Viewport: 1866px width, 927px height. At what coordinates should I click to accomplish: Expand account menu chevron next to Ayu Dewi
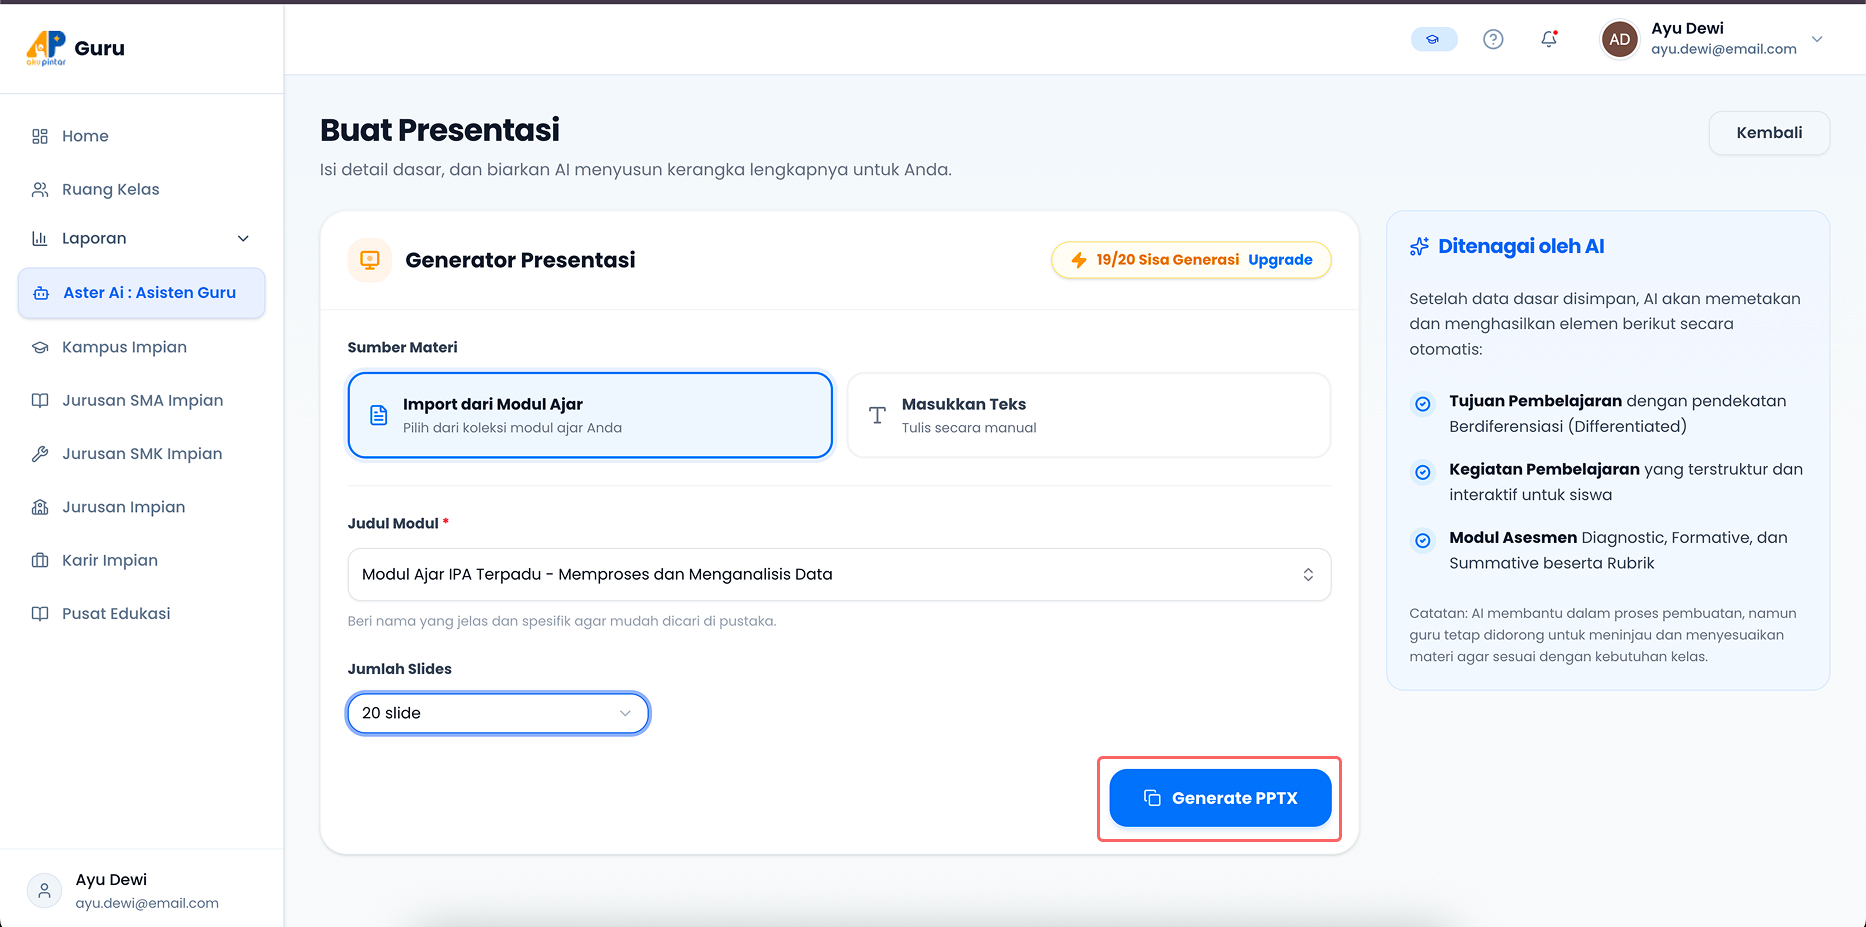[1817, 39]
